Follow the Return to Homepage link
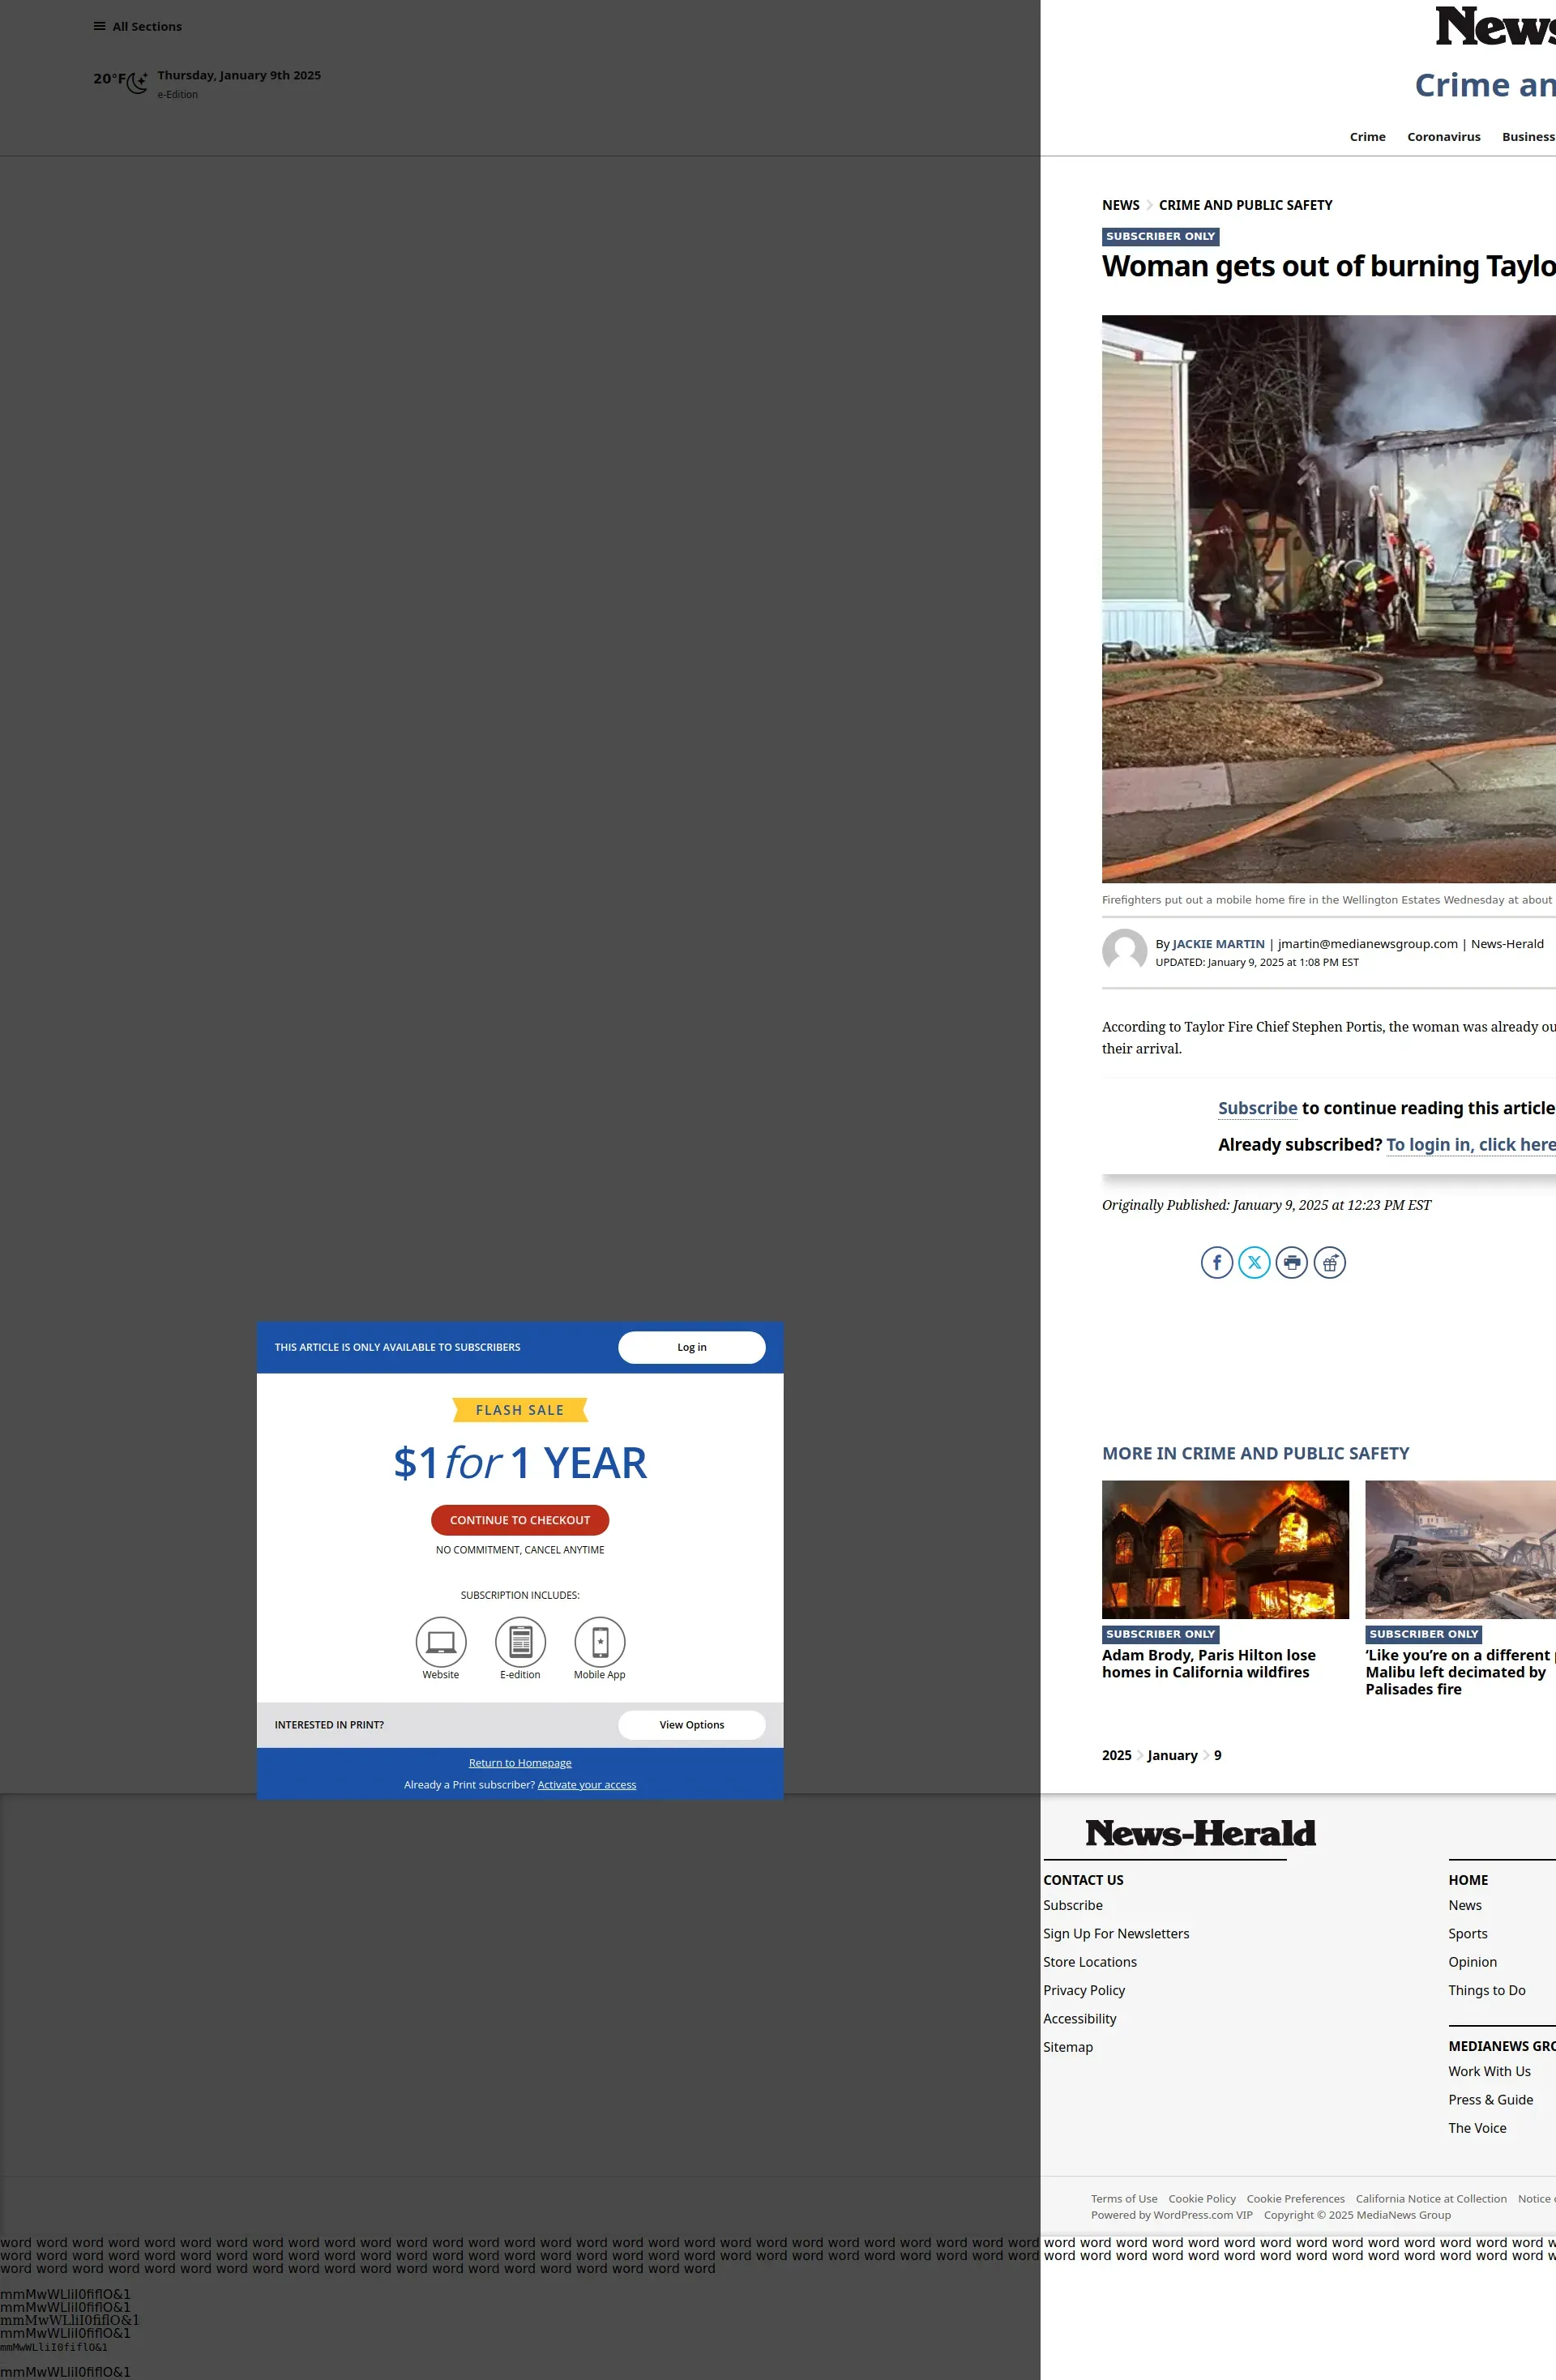1556x2380 pixels. (x=520, y=1763)
